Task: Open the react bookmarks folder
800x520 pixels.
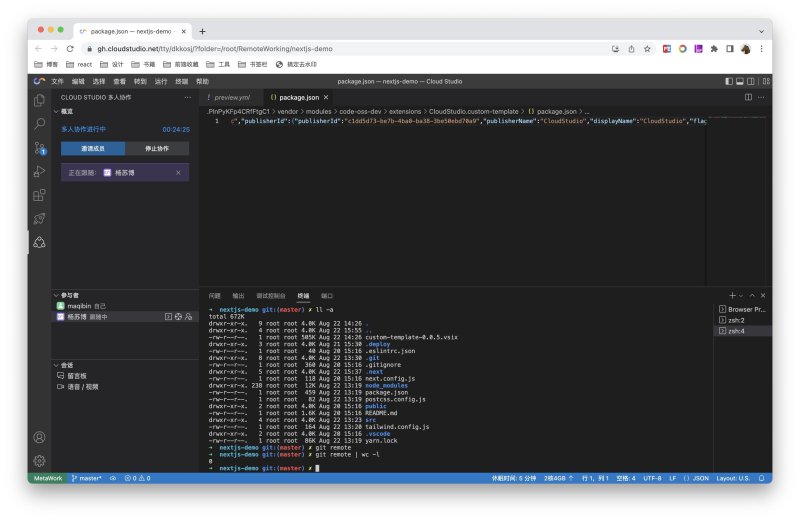Action: (x=79, y=64)
